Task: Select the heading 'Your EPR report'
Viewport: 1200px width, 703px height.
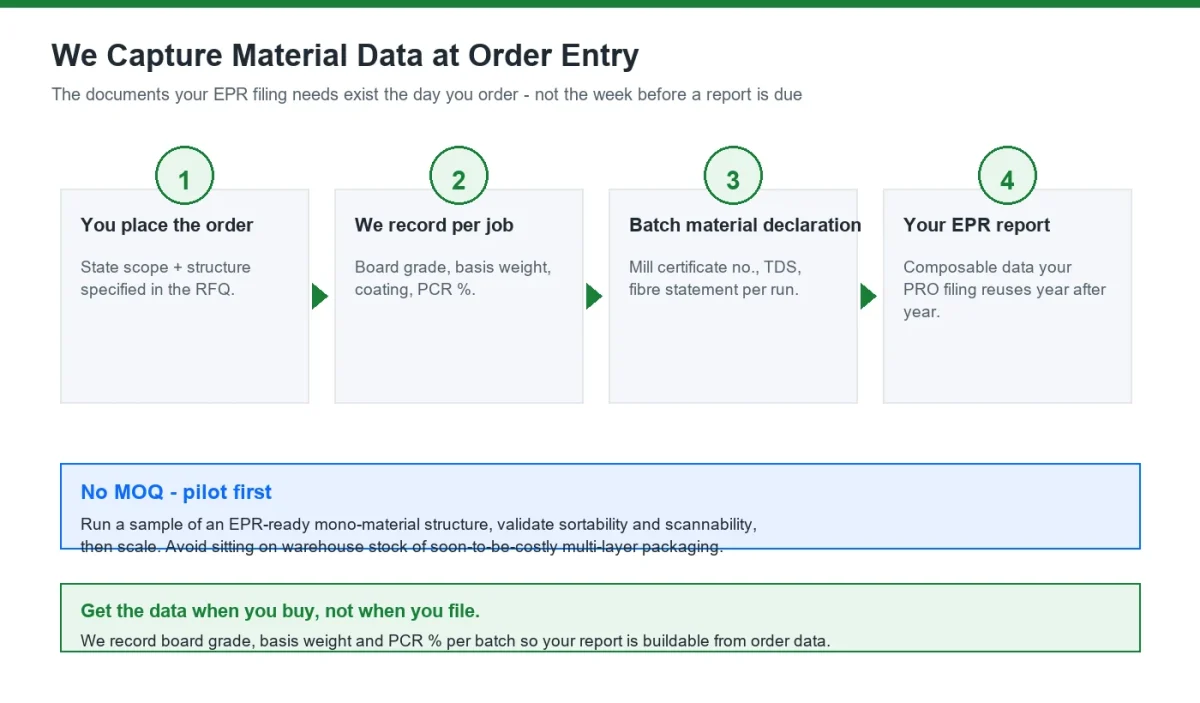Action: coord(977,225)
